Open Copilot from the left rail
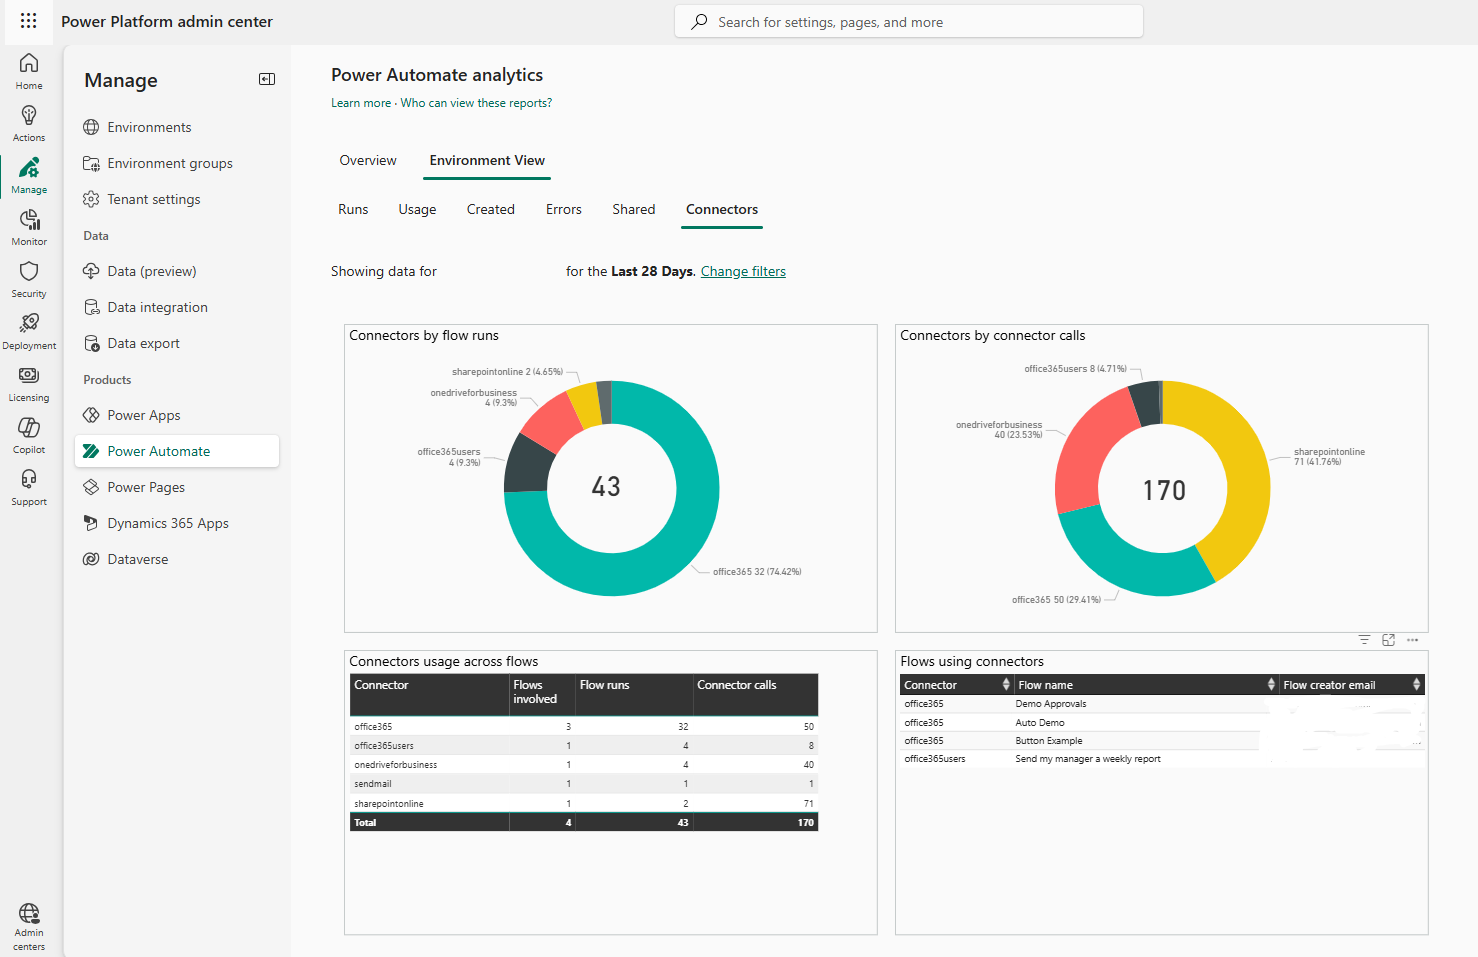Image resolution: width=1478 pixels, height=957 pixels. [28, 434]
